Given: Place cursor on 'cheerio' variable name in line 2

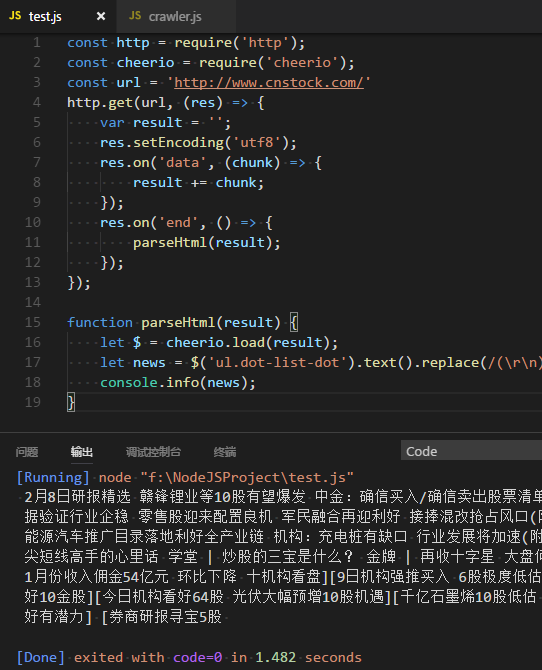Looking at the screenshot, I should coord(145,63).
